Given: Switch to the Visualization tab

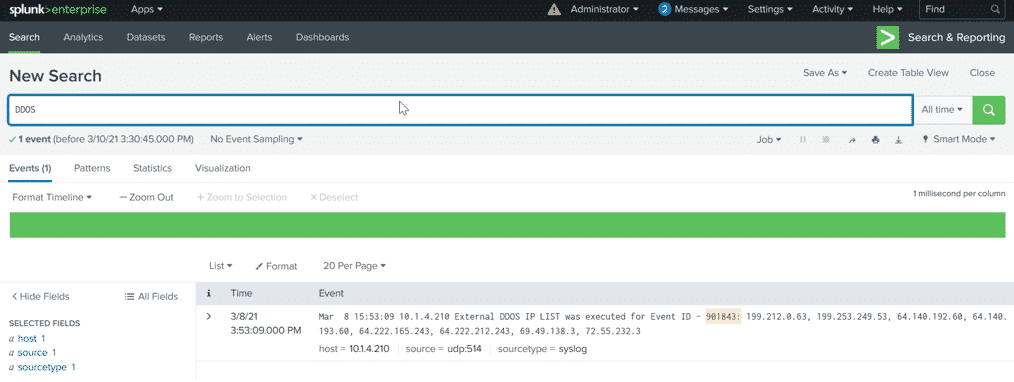Looking at the screenshot, I should (222, 168).
